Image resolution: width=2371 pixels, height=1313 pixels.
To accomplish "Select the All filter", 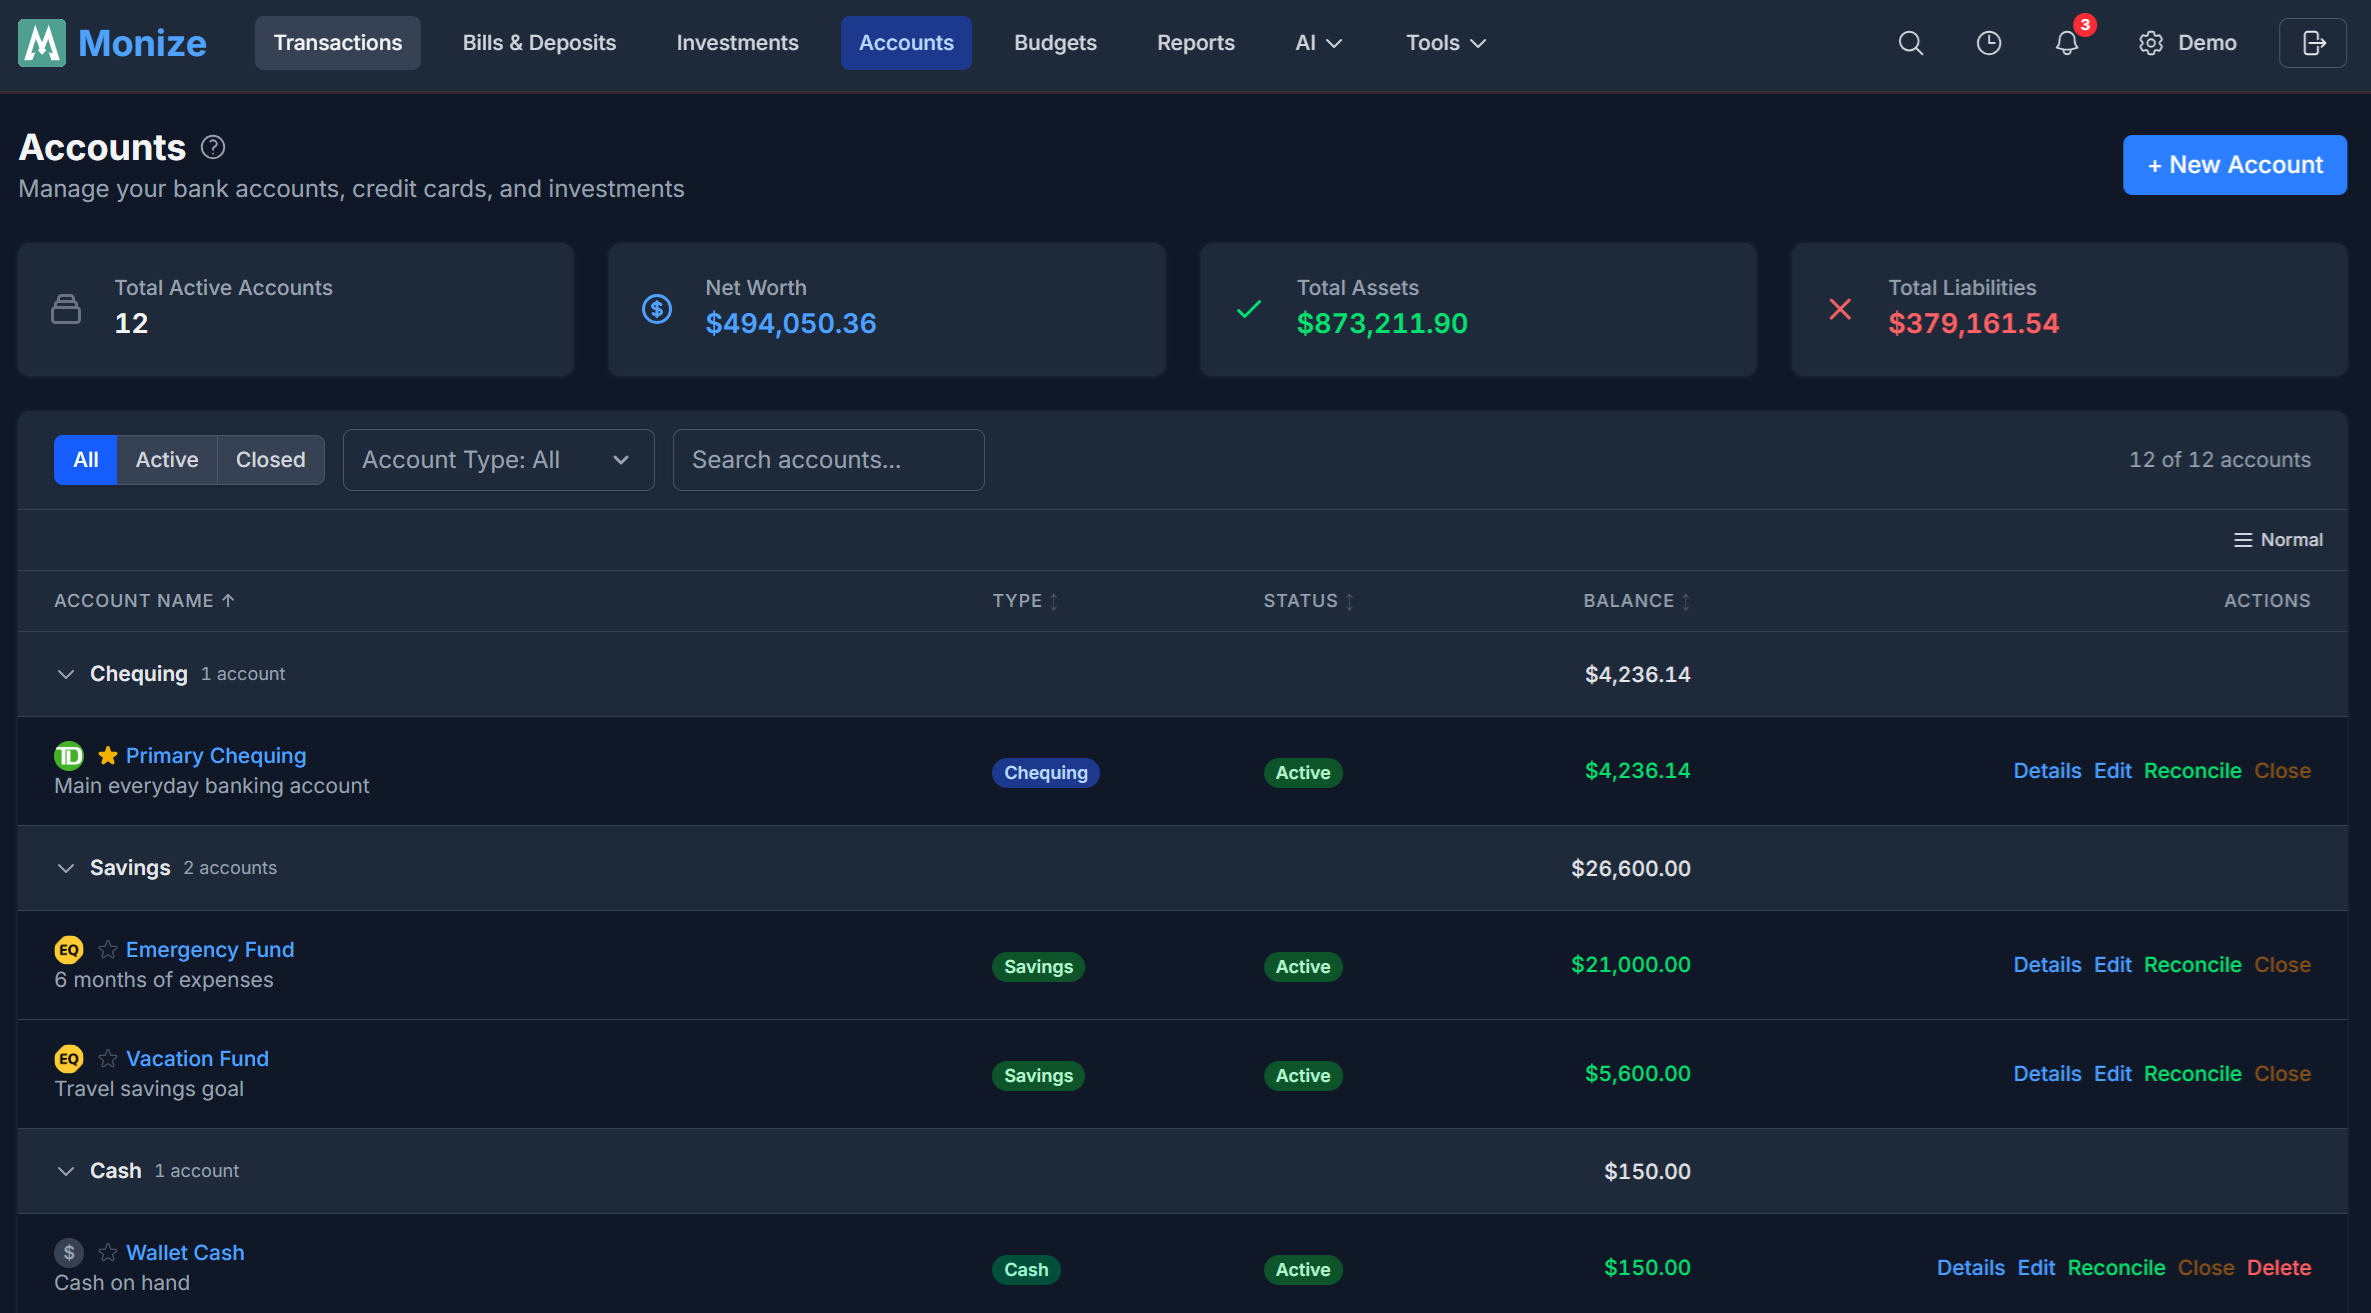I will pos(86,460).
